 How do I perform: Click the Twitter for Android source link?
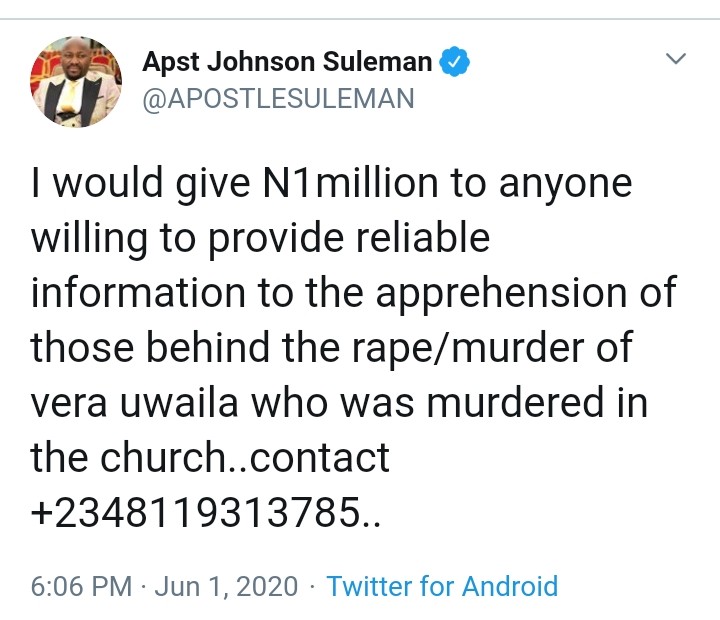click(x=442, y=586)
